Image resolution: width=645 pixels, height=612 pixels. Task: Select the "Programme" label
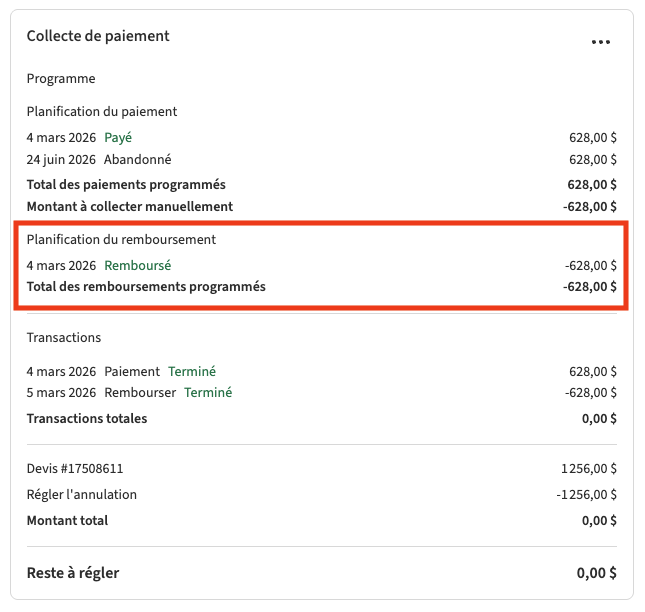[61, 78]
